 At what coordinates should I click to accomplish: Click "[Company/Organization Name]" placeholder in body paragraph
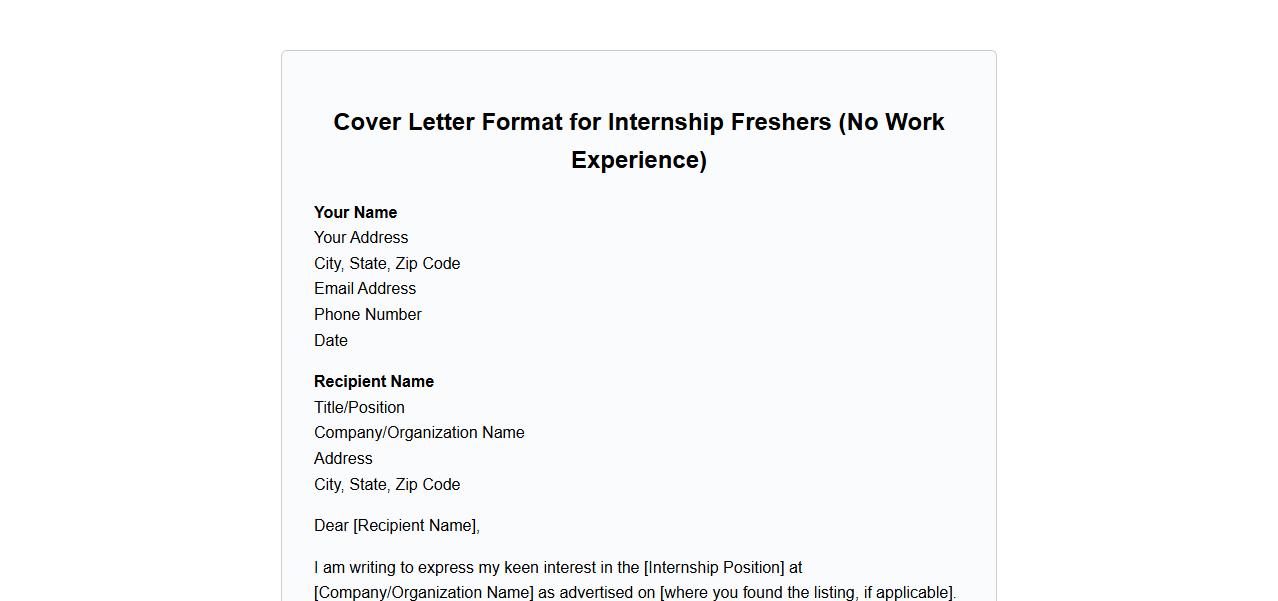424,593
